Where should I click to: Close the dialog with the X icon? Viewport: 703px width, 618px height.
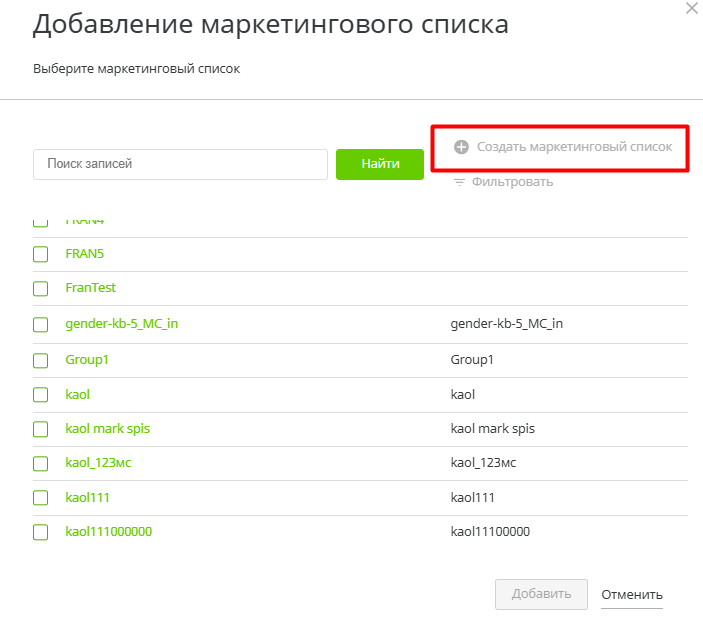pos(692,8)
